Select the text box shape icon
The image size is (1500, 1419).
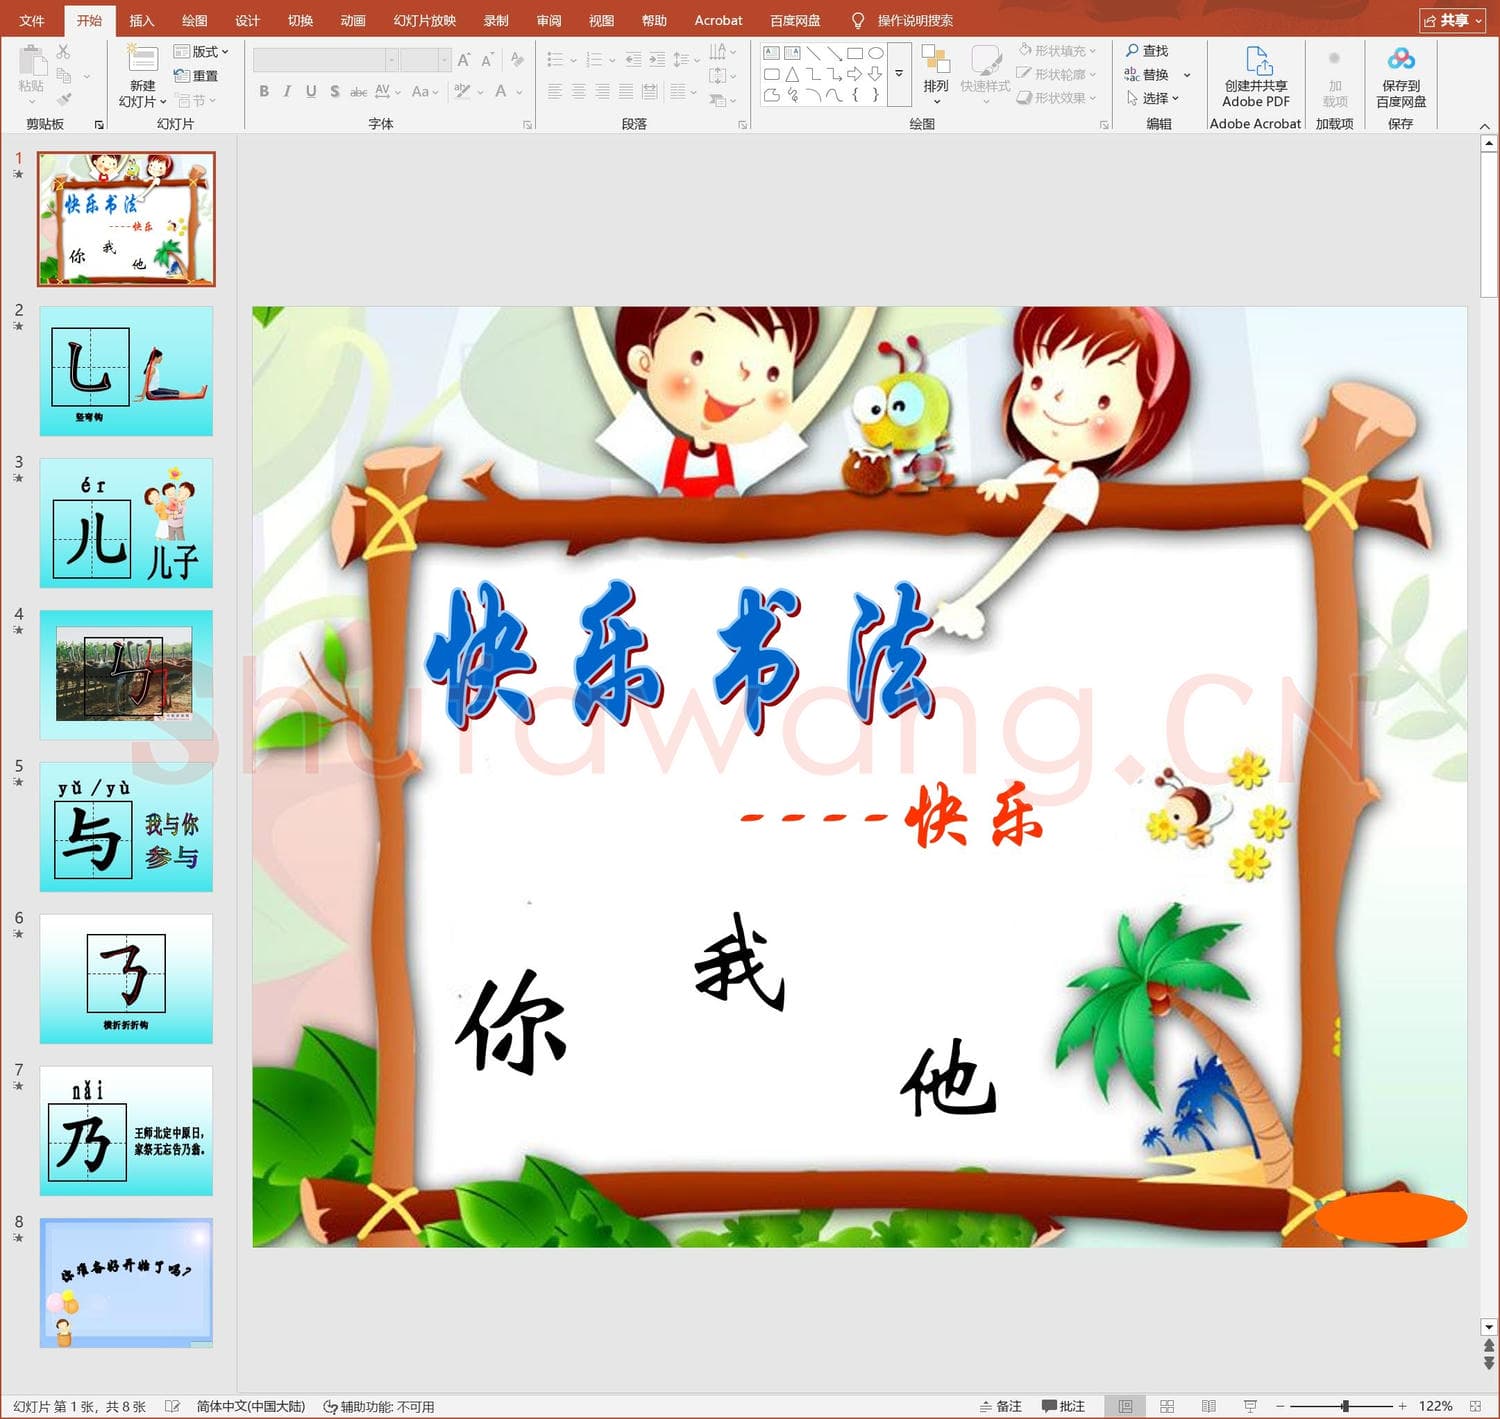[x=771, y=53]
